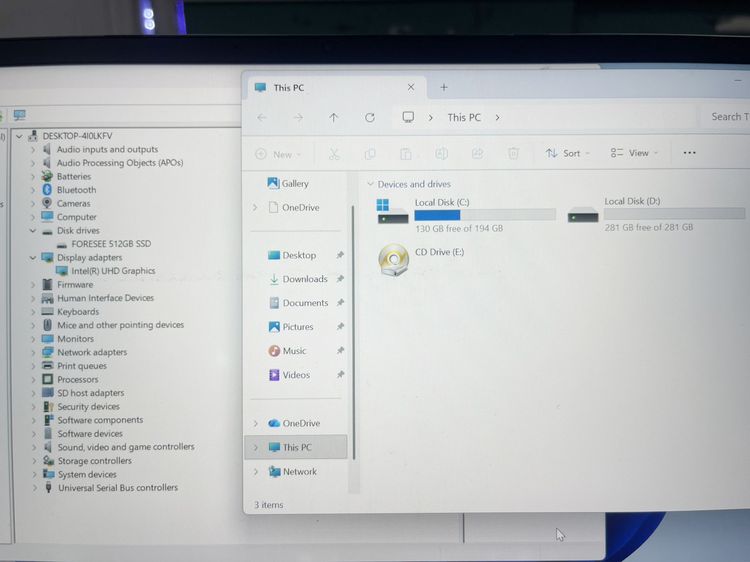Image resolution: width=750 pixels, height=562 pixels.
Task: Click the This PC breadcrumb
Action: coord(464,117)
